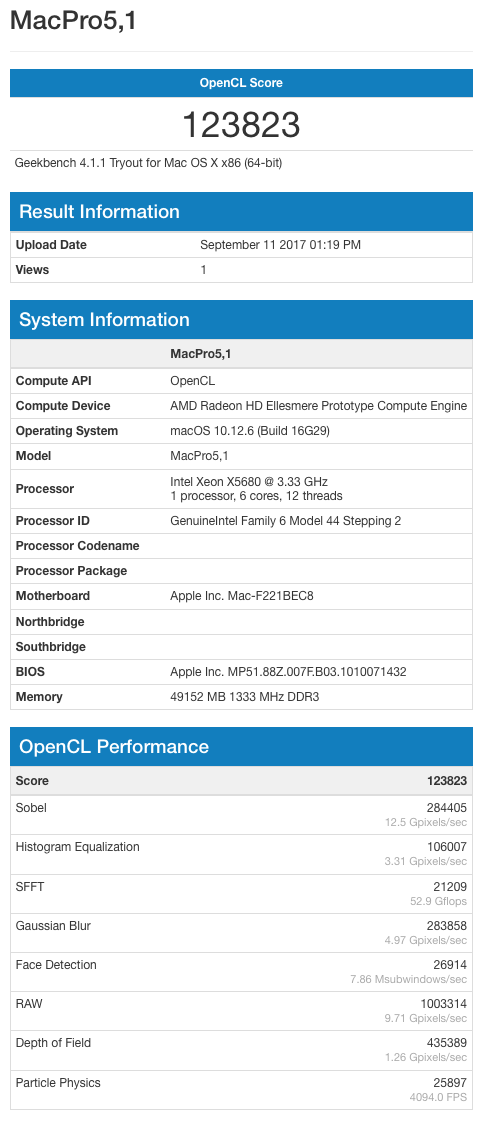Click the Compute Device value text
This screenshot has height=1123, width=483.
319,406
